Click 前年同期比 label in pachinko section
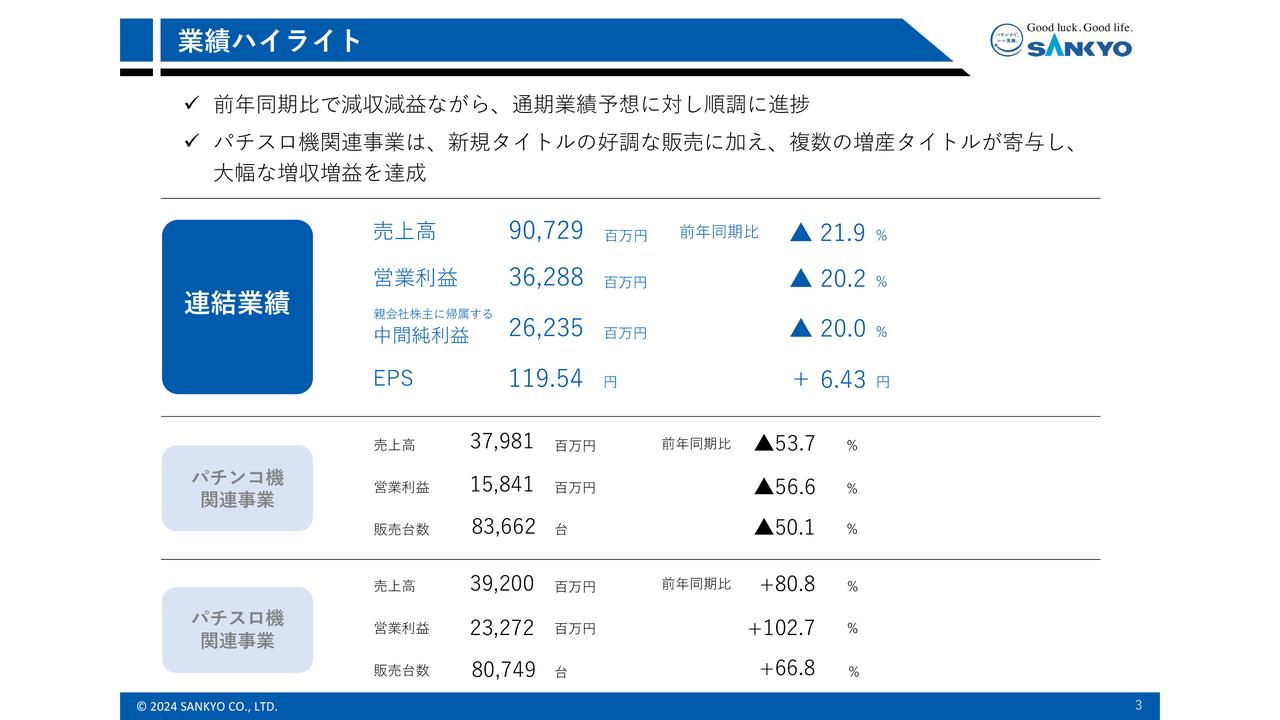The width and height of the screenshot is (1280, 720). (696, 443)
